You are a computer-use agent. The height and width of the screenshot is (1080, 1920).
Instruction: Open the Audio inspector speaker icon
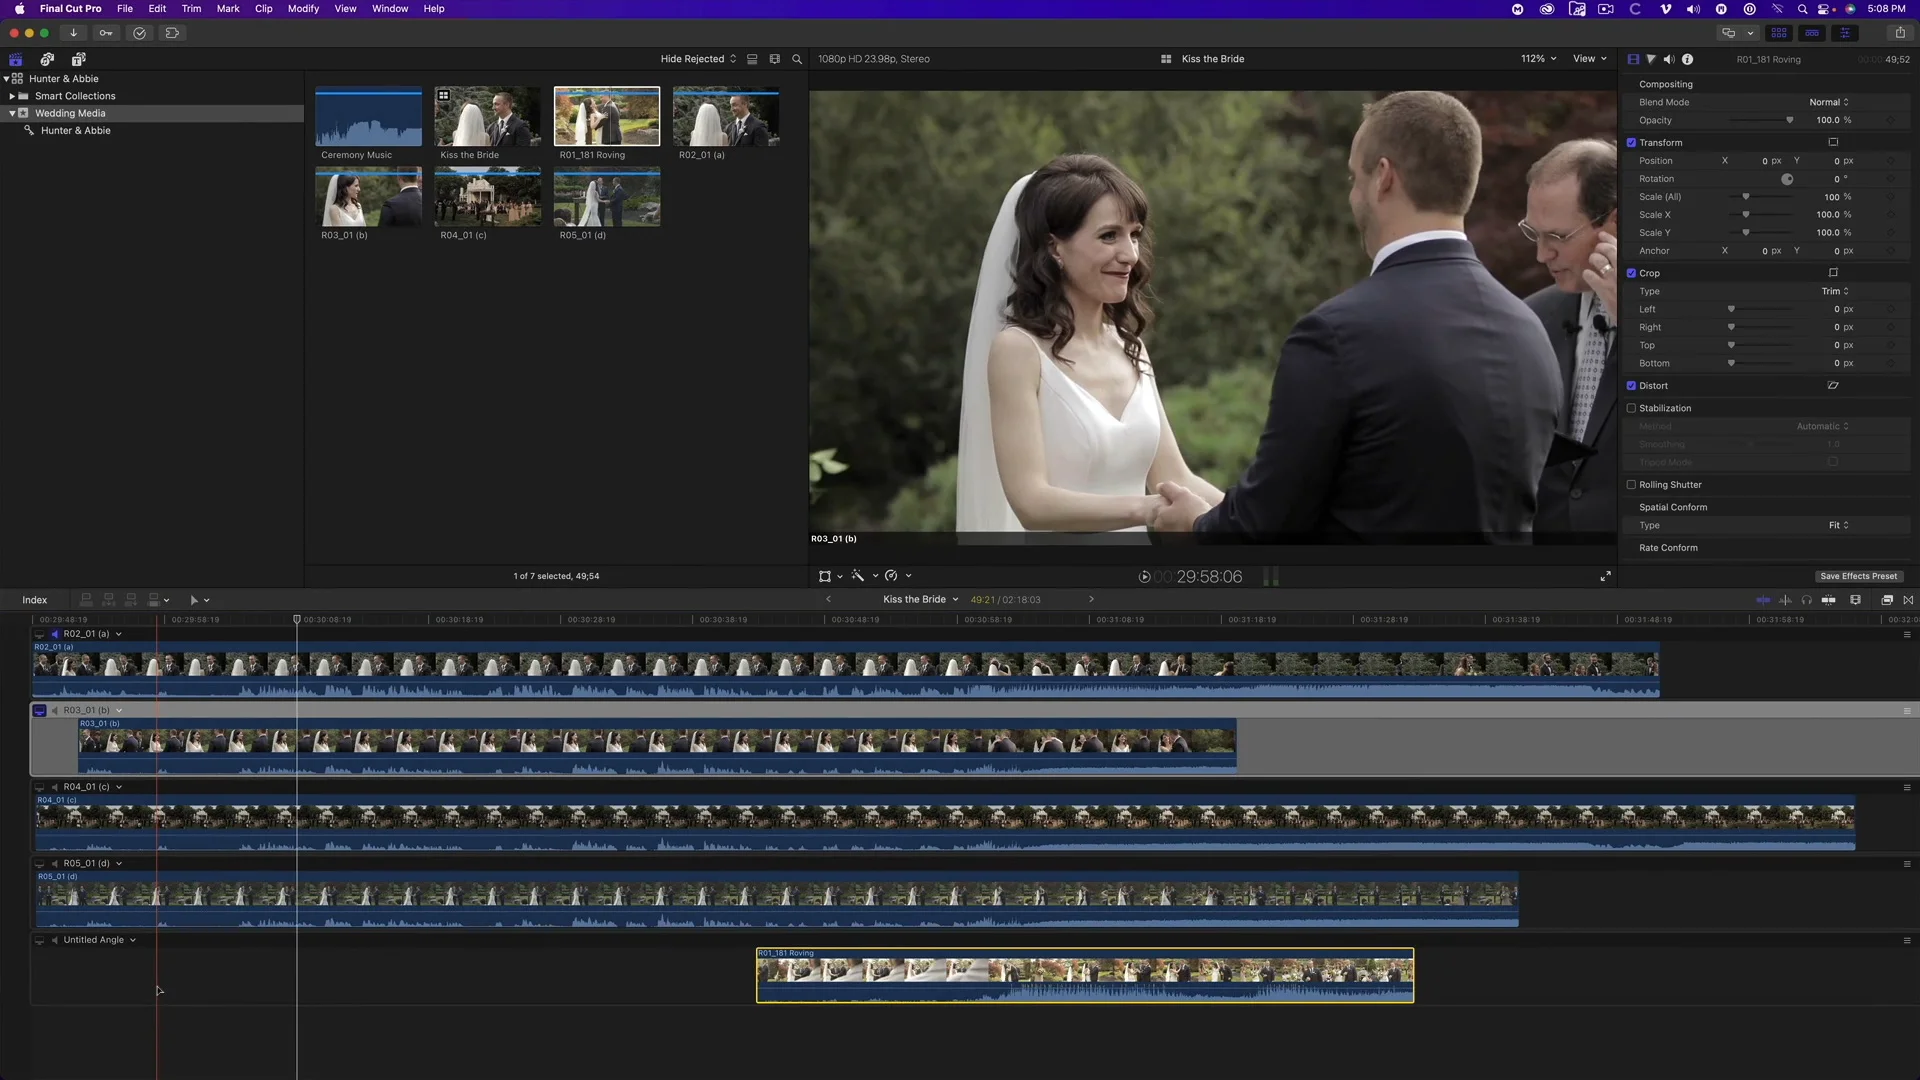pyautogui.click(x=1669, y=59)
